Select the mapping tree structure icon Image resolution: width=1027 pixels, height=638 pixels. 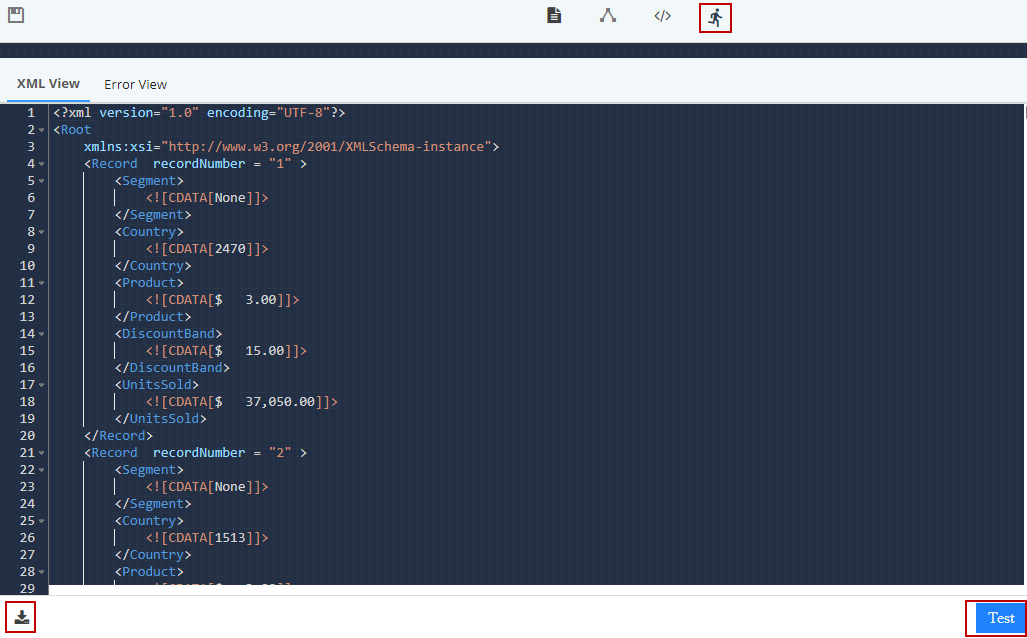[x=607, y=16]
